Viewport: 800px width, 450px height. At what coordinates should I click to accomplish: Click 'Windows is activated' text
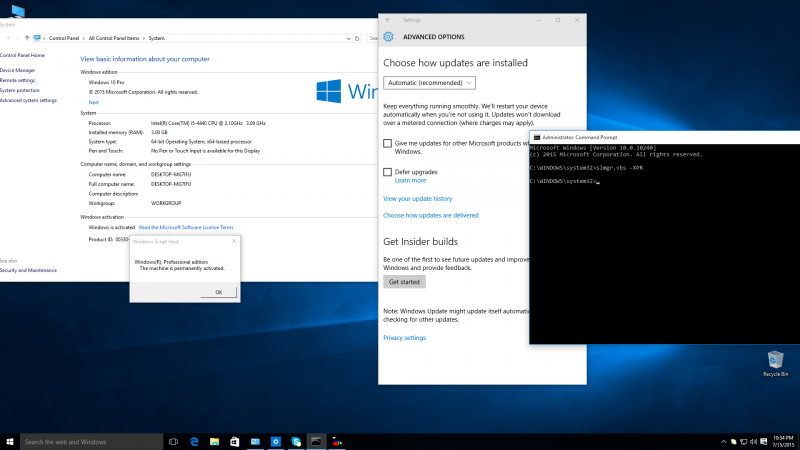pyautogui.click(x=112, y=228)
